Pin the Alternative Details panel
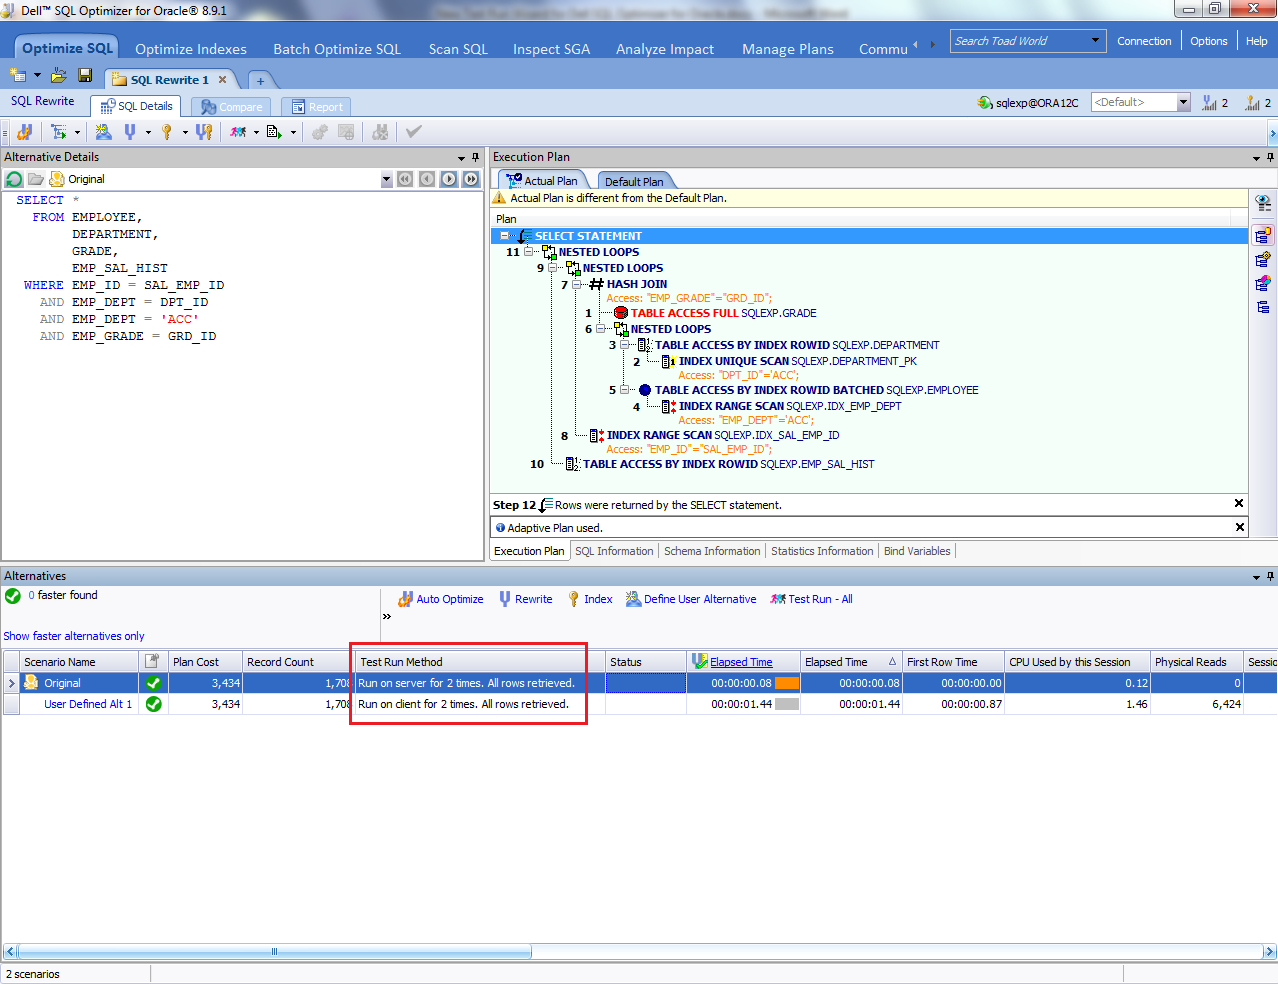This screenshot has width=1278, height=984. point(475,158)
